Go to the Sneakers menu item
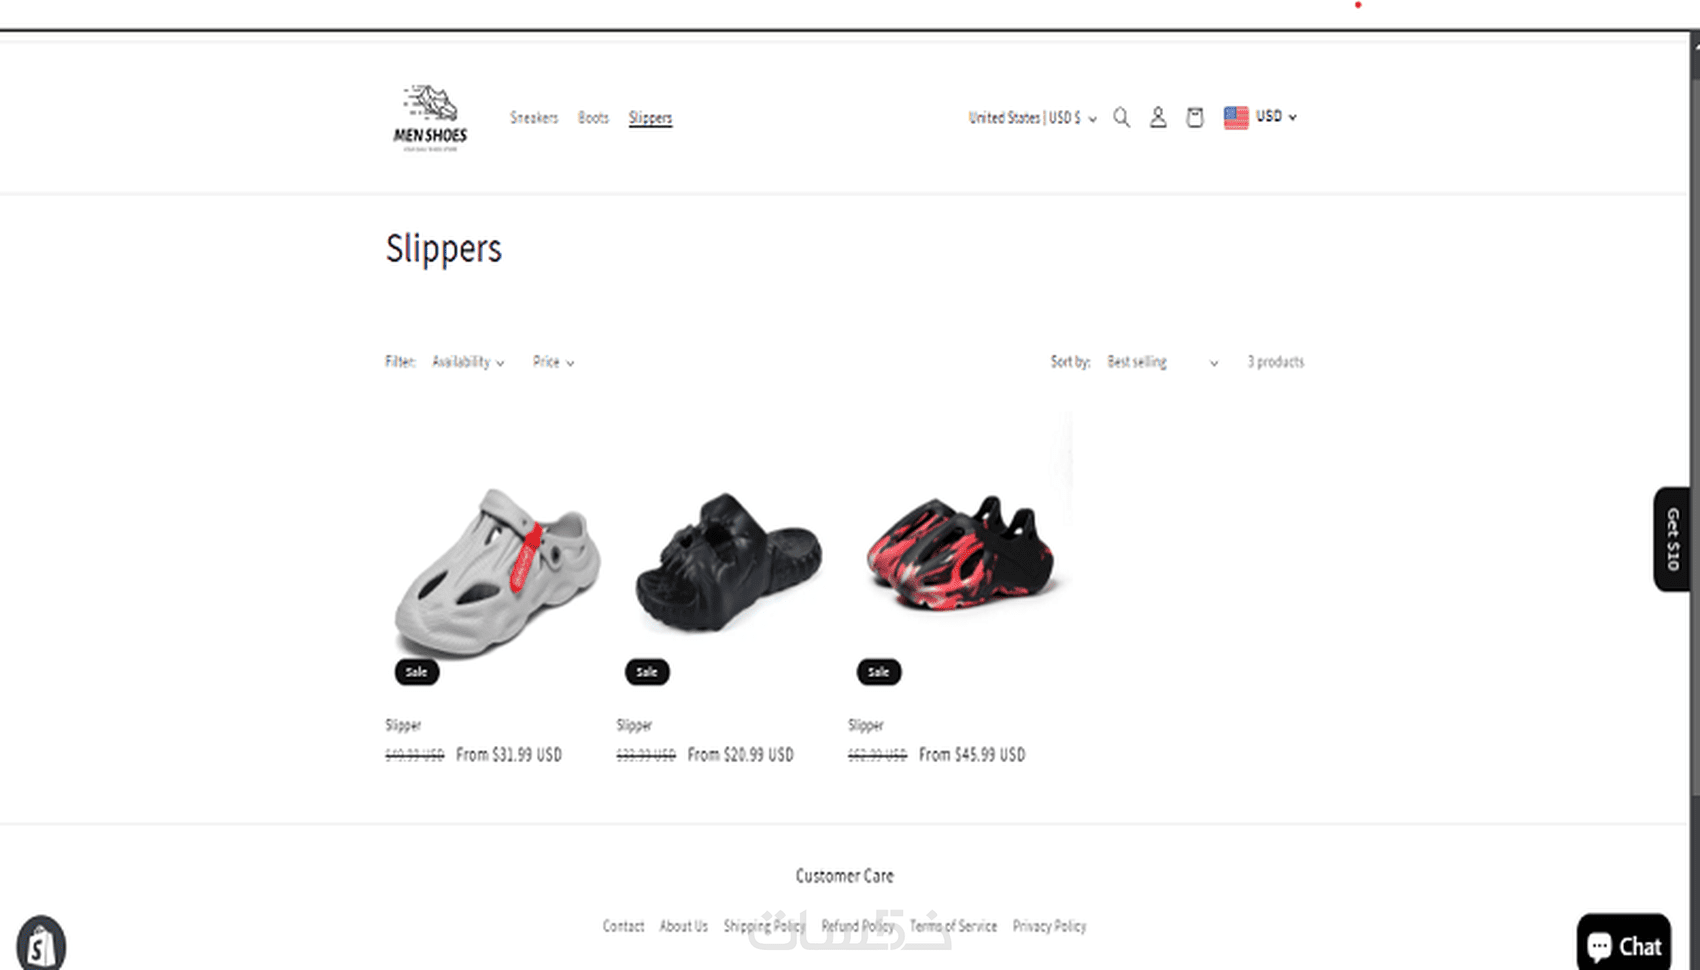Image resolution: width=1700 pixels, height=970 pixels. (x=534, y=118)
